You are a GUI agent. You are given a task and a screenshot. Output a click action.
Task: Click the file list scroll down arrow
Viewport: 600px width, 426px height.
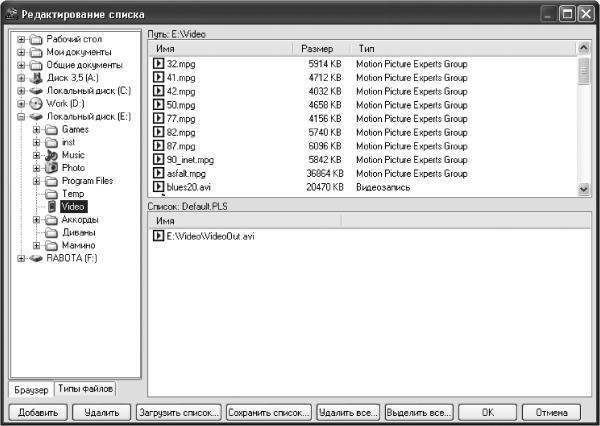click(x=584, y=188)
